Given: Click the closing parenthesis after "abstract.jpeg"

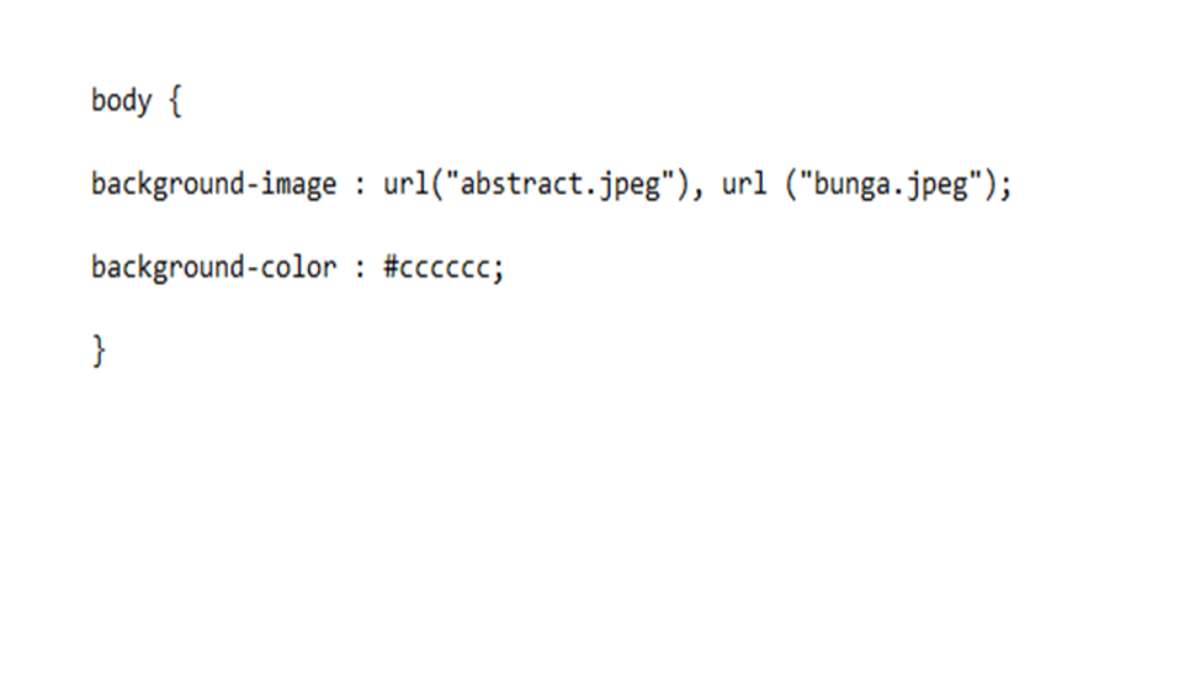Looking at the screenshot, I should pyautogui.click(x=684, y=185).
